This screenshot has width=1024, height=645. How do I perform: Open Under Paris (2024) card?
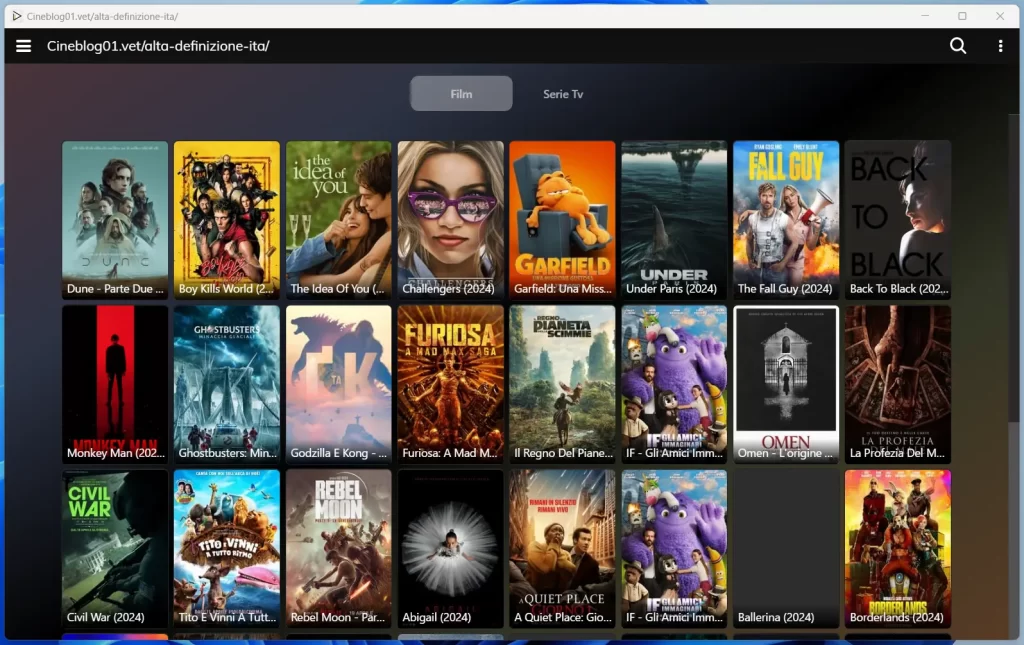pyautogui.click(x=674, y=220)
